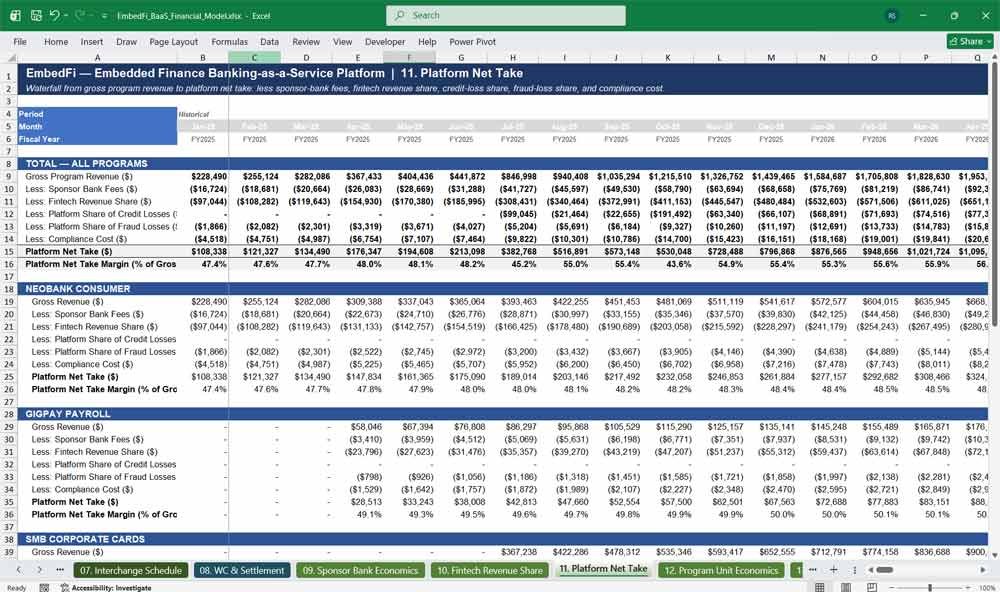This screenshot has width=1000, height=592.
Task: Select the GIGPAY PAYROLL section header
Action: (x=68, y=414)
